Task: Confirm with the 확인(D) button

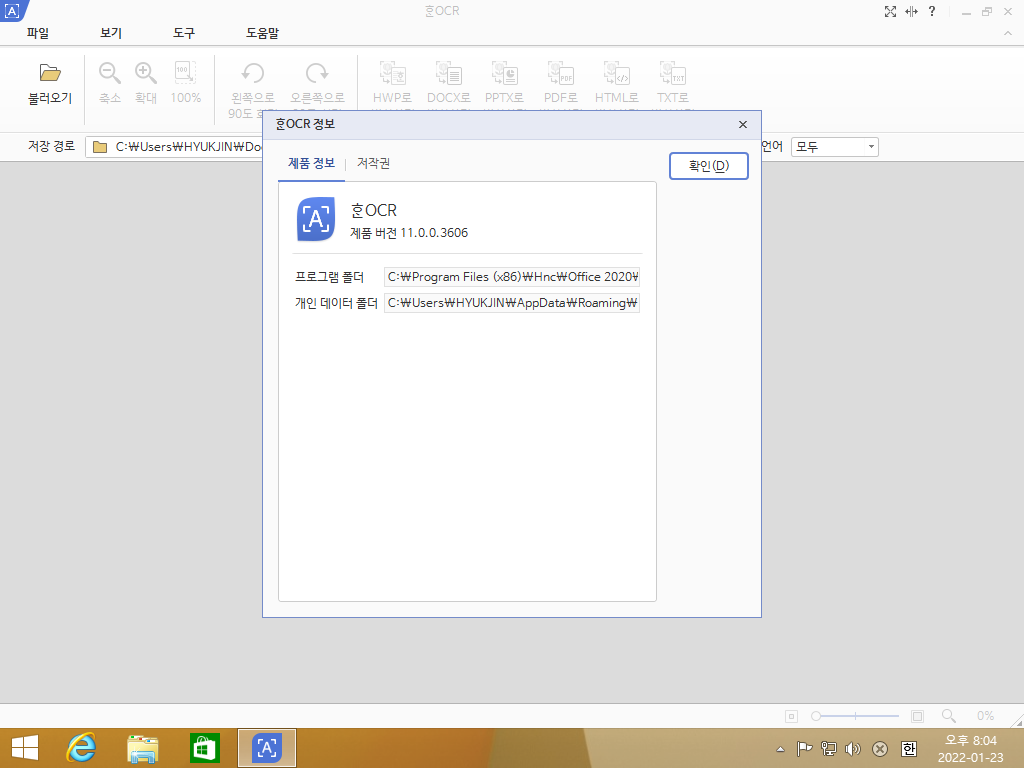Action: coord(709,166)
